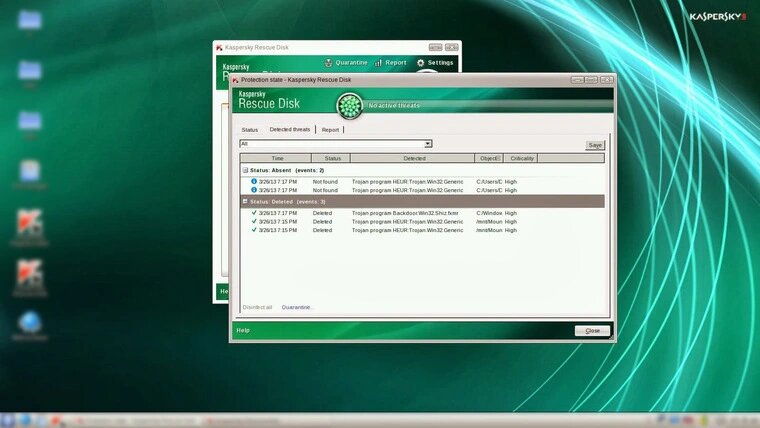Click the Deleted status of the Backdoor row

pos(322,213)
